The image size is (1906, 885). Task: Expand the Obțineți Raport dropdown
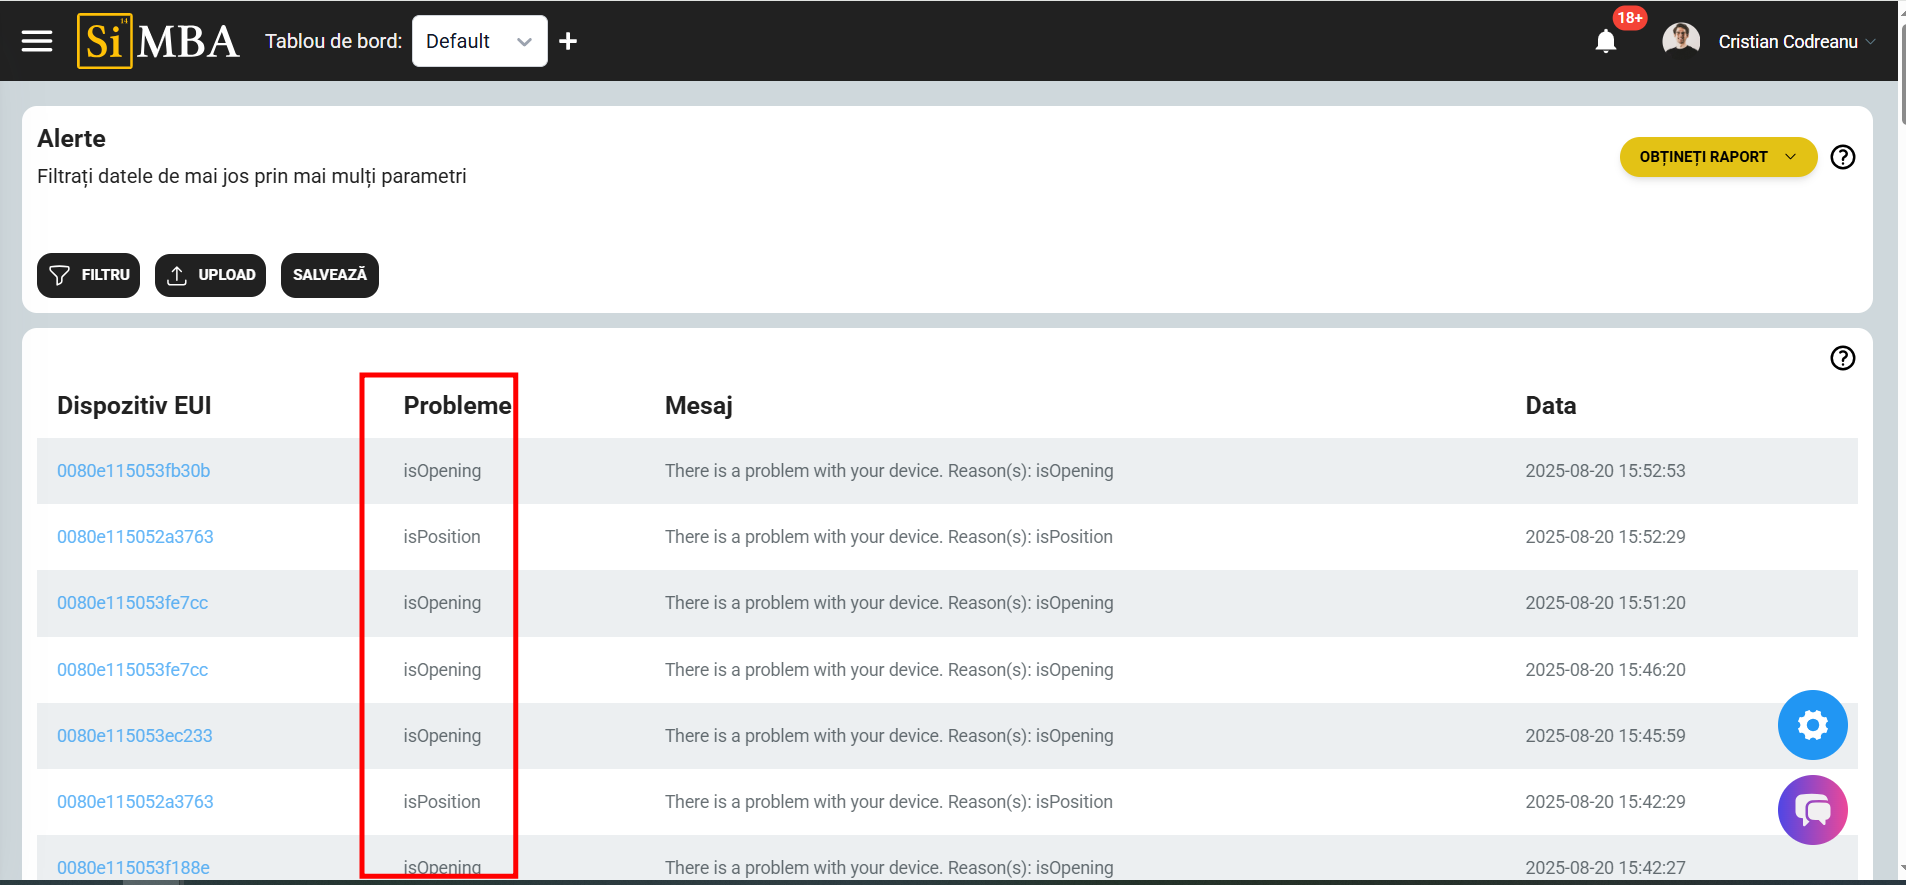[x=1717, y=157]
